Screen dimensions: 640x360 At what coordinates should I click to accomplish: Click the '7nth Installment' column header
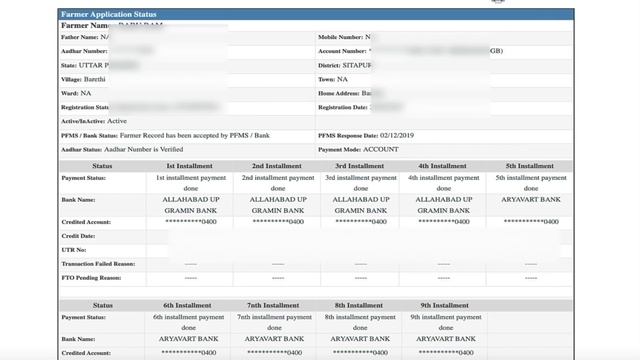tap(273, 305)
